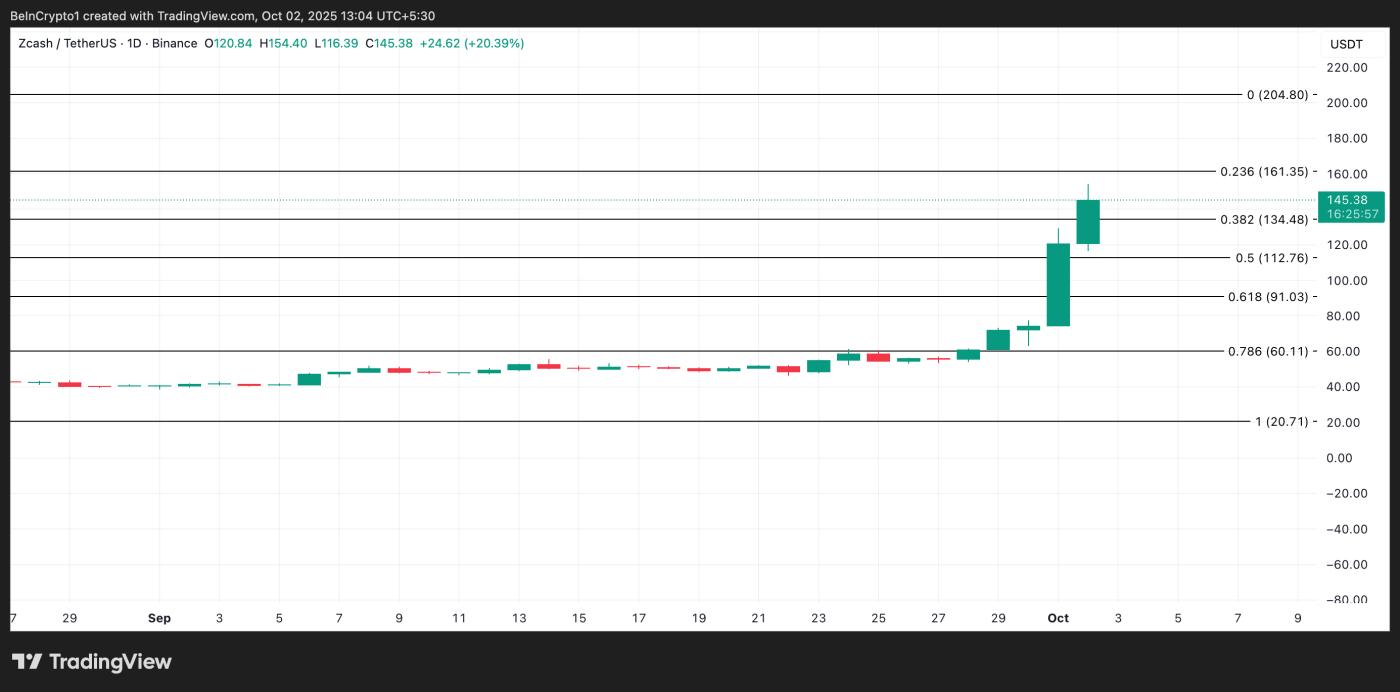Viewport: 1400px width, 692px height.
Task: Click the date 13 on time axis
Action: point(519,618)
